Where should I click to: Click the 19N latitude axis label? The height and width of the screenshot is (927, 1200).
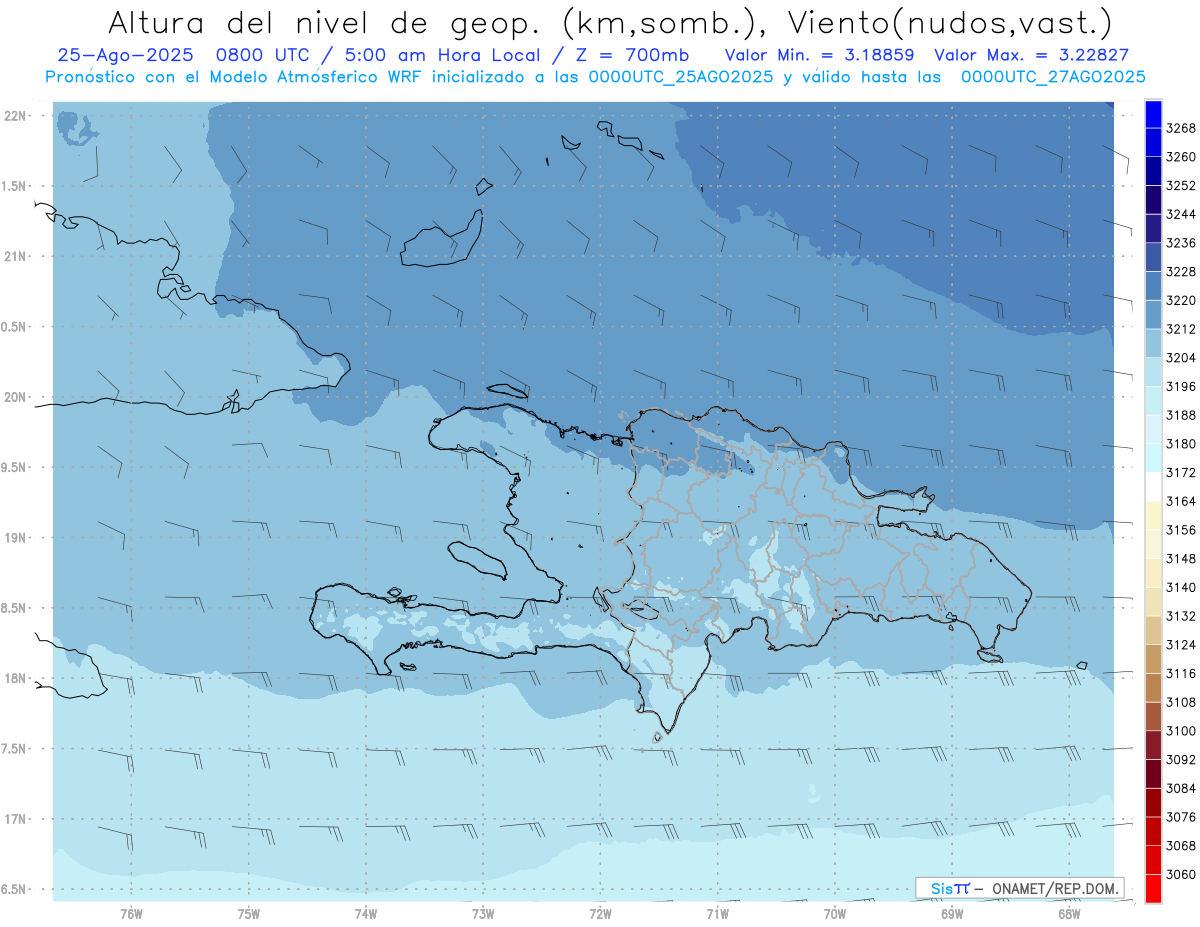click(x=14, y=538)
